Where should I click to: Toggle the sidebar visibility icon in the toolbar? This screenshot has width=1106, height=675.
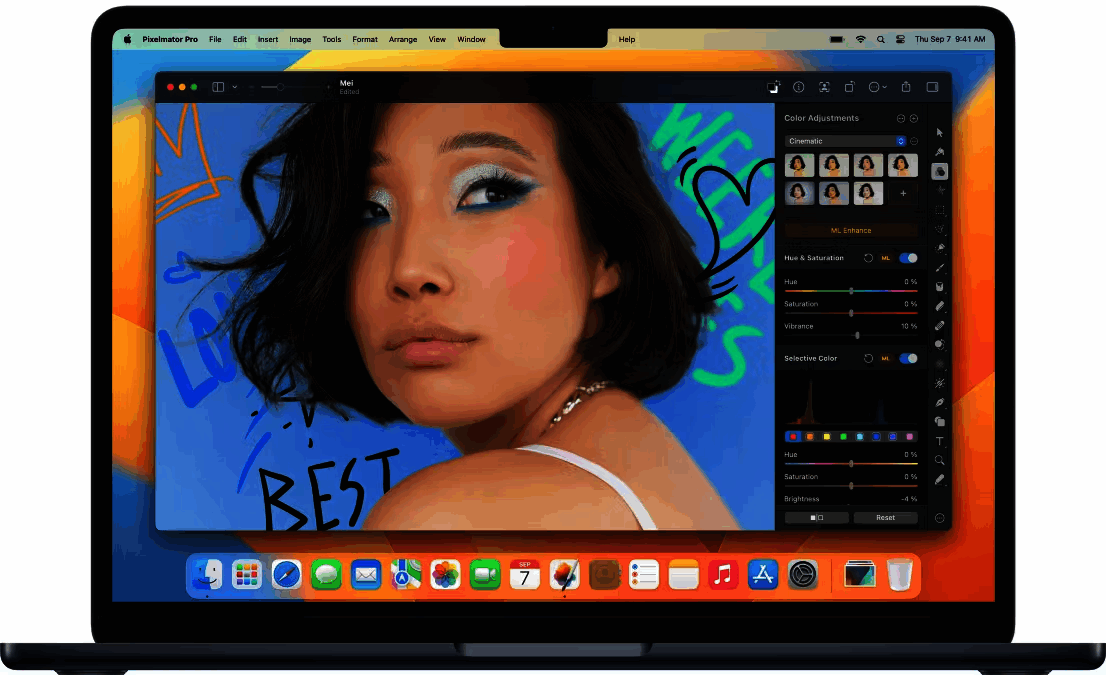coord(932,87)
